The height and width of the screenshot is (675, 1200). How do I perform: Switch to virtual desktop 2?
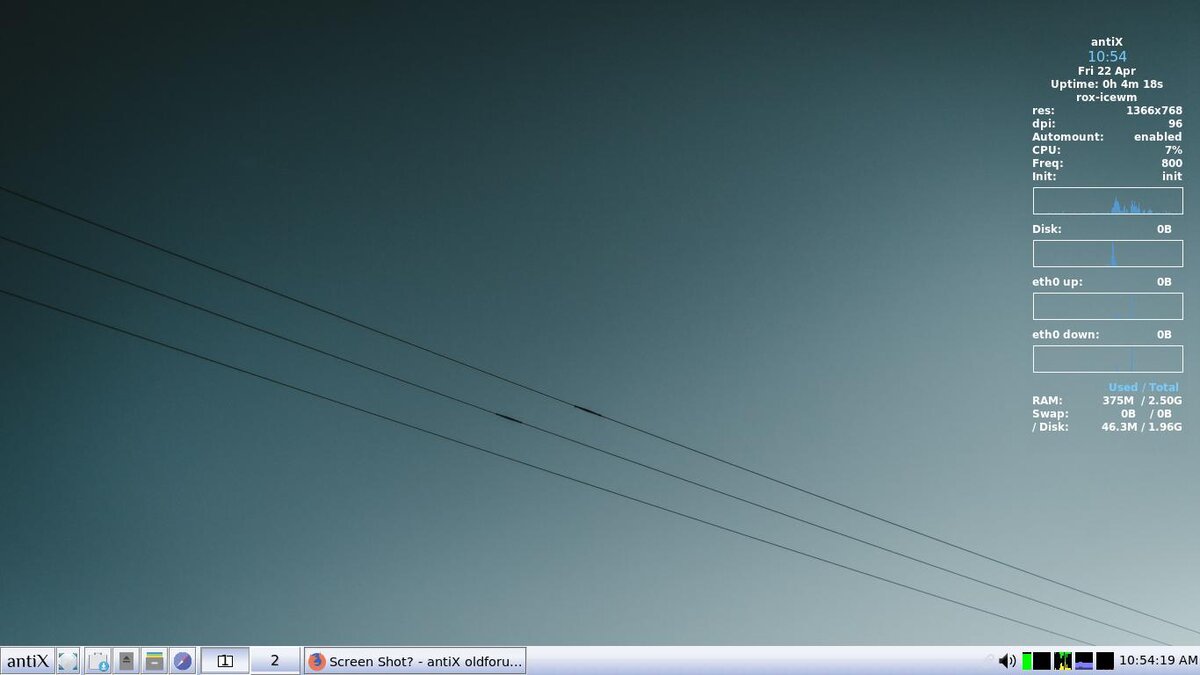274,660
